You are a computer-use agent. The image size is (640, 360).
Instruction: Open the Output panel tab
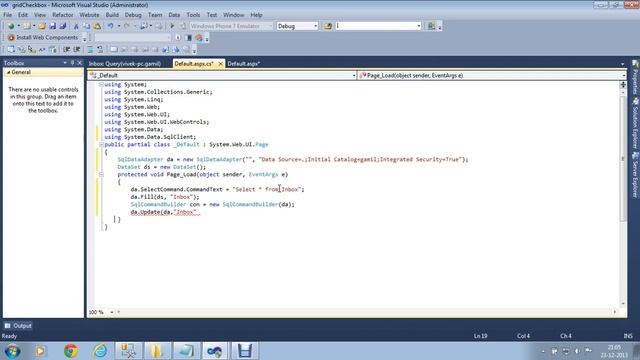click(18, 326)
